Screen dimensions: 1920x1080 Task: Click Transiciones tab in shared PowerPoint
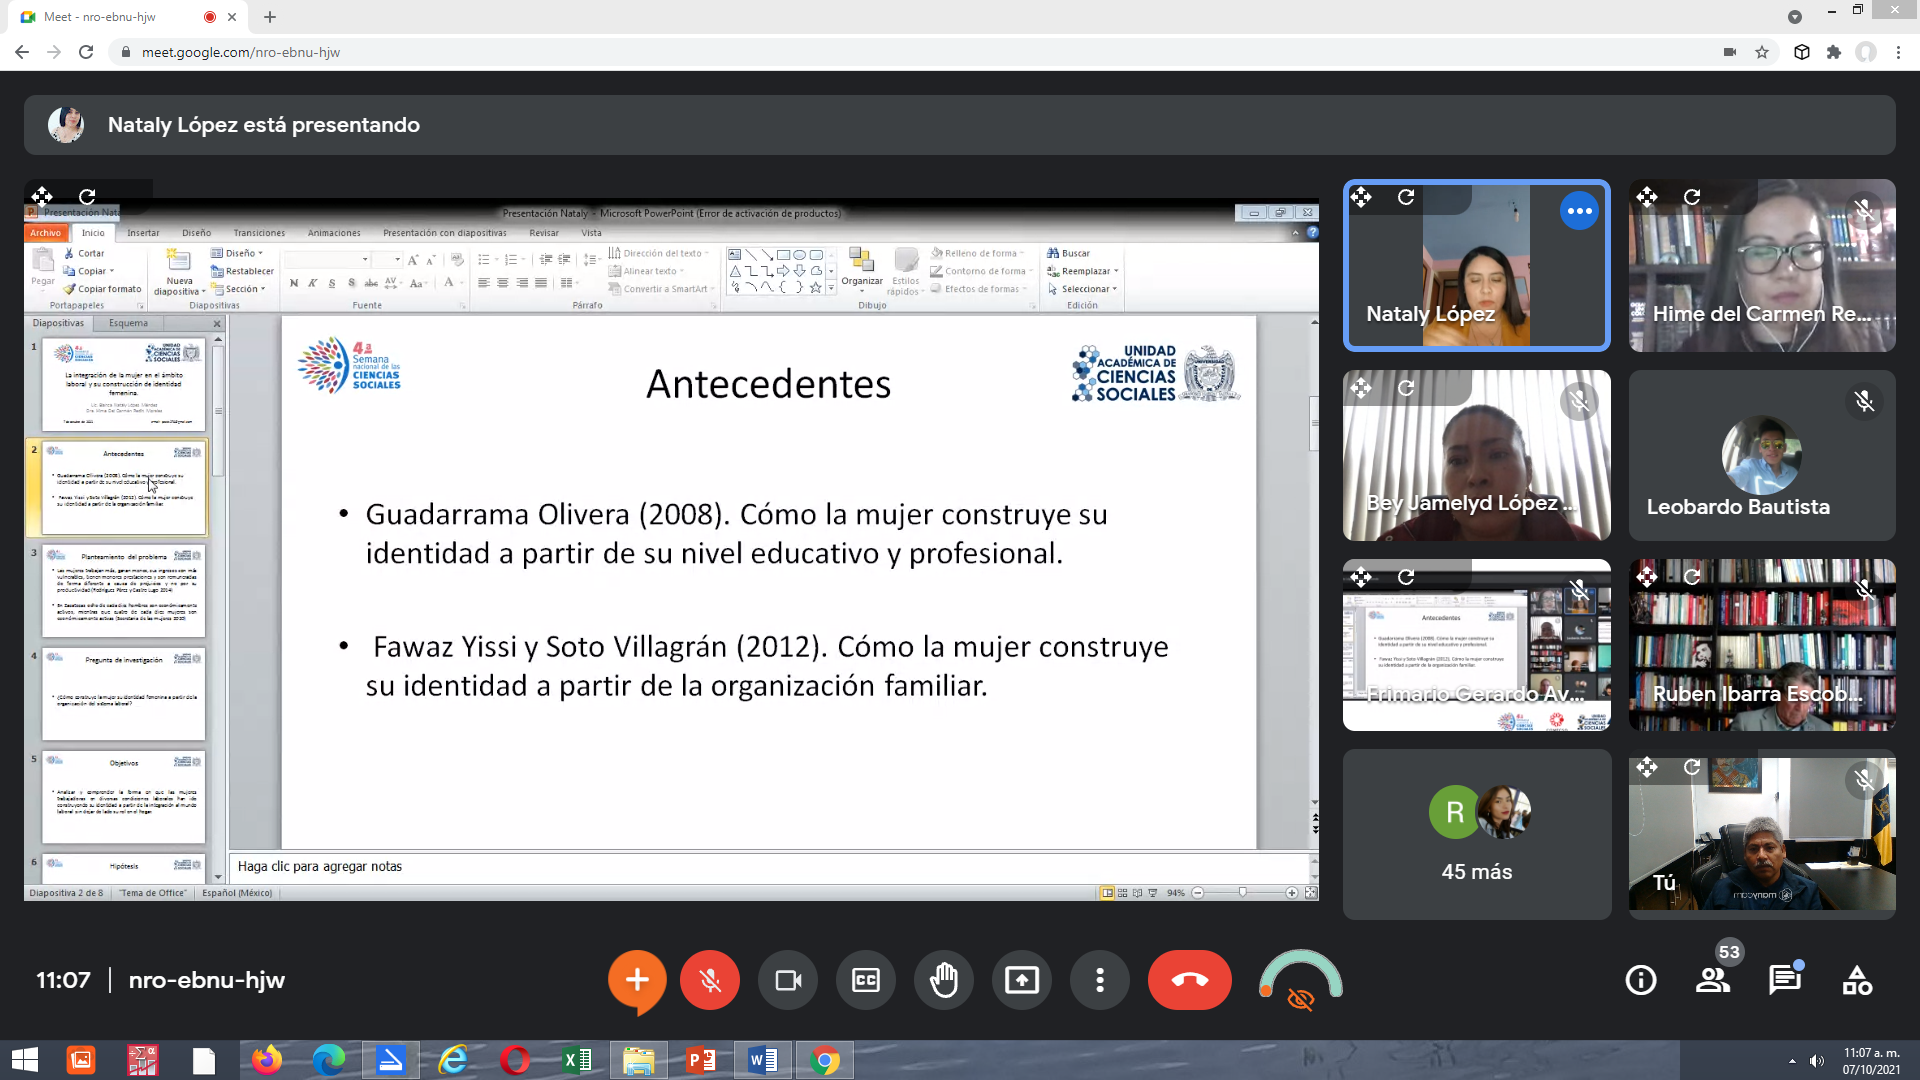click(259, 233)
